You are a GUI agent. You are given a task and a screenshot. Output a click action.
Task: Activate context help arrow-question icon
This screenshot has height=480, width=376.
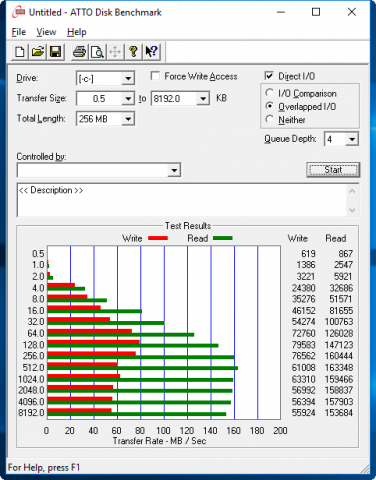(151, 52)
